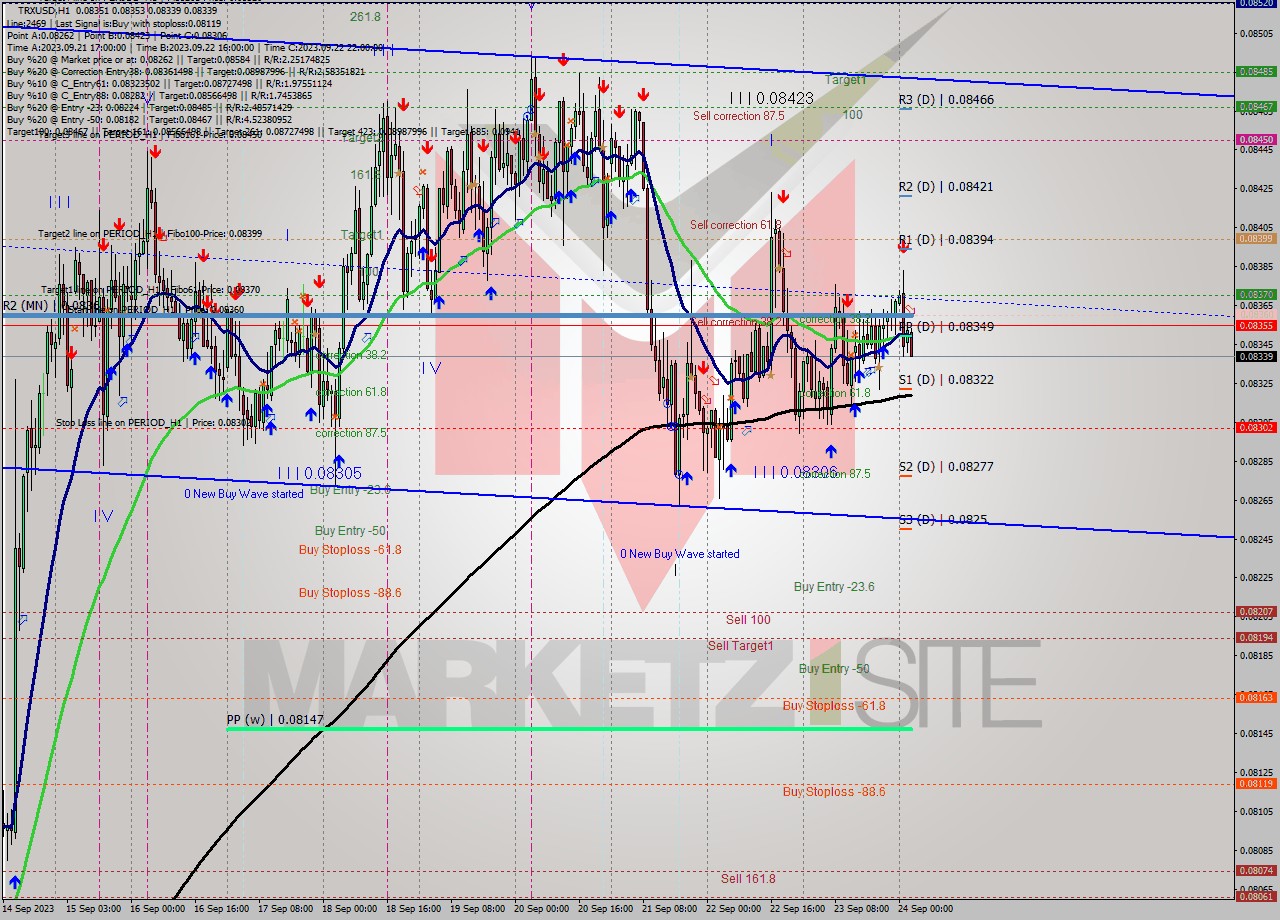Click the R1 (D) | 0.08394 pivot label
This screenshot has width=1280, height=920.
946,240
